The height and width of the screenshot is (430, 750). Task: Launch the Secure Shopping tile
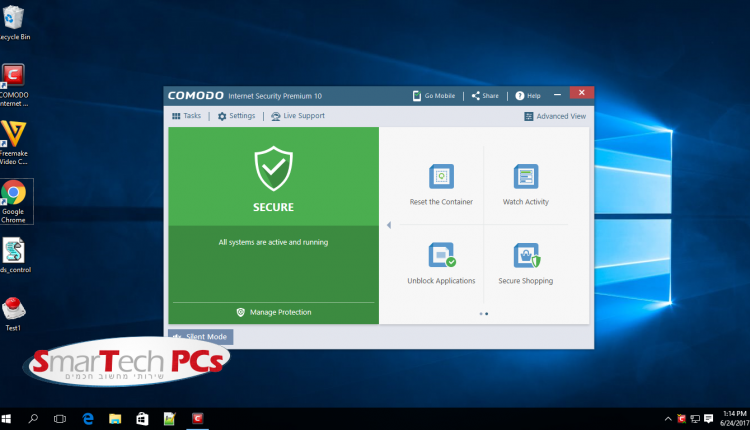[x=526, y=264]
